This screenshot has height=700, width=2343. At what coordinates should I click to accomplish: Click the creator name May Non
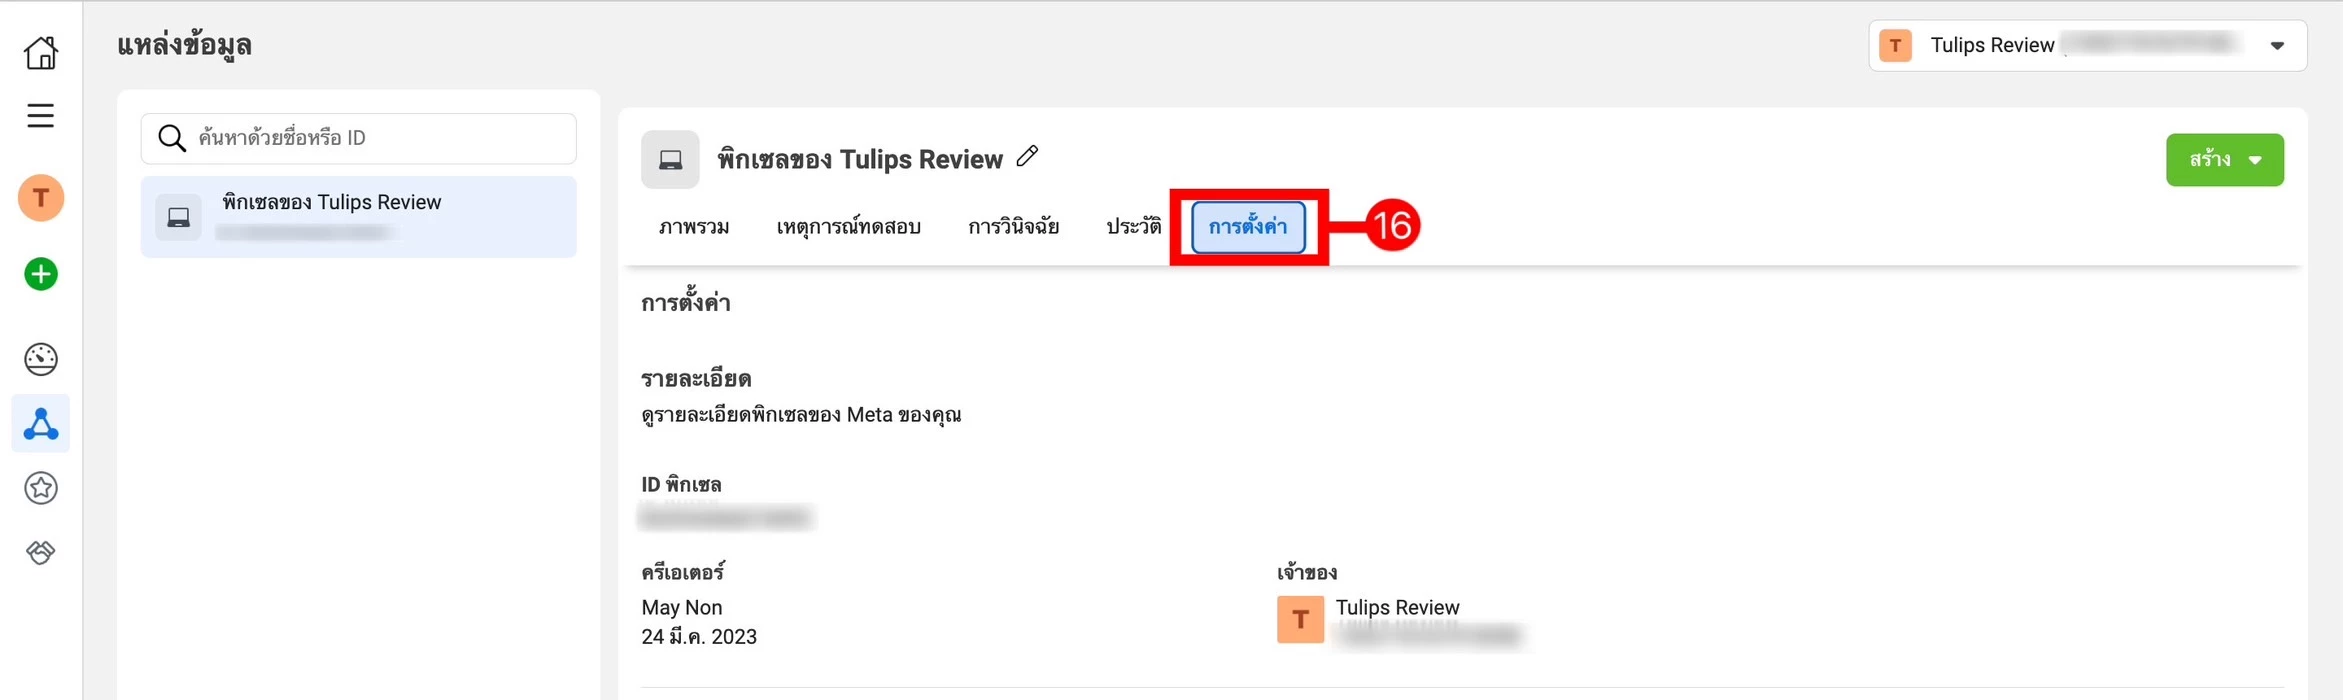(x=682, y=607)
